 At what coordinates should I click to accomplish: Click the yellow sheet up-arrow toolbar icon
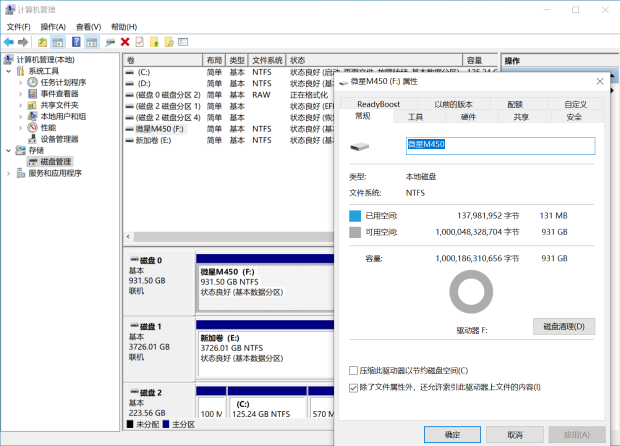(x=155, y=42)
